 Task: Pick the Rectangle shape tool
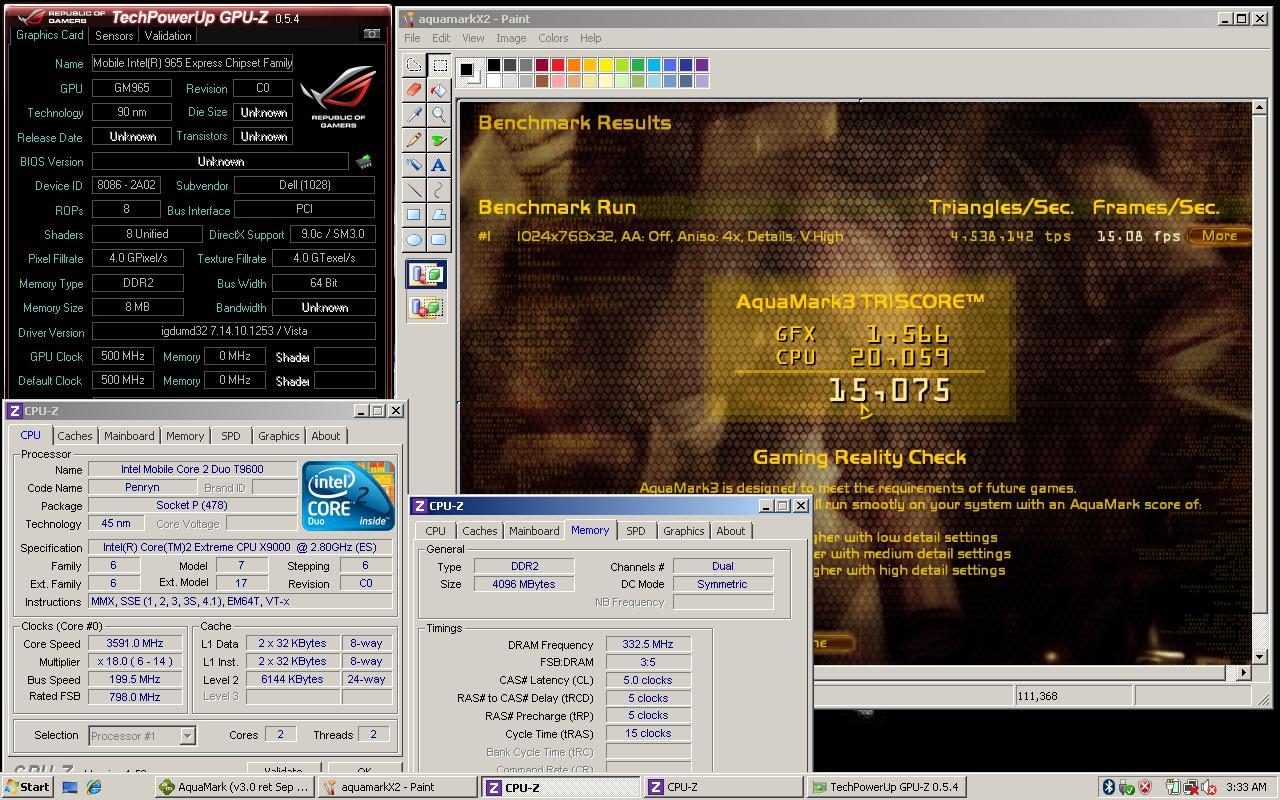[414, 215]
